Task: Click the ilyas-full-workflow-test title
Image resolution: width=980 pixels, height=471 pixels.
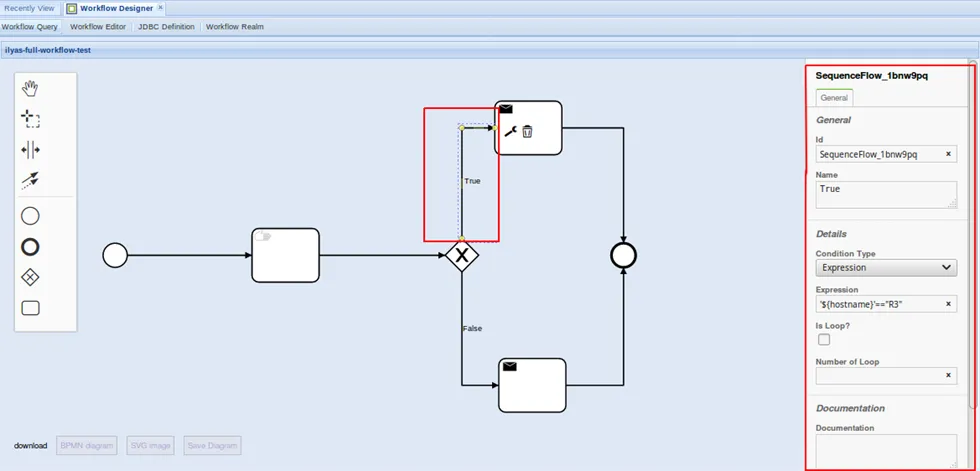Action: coord(48,50)
